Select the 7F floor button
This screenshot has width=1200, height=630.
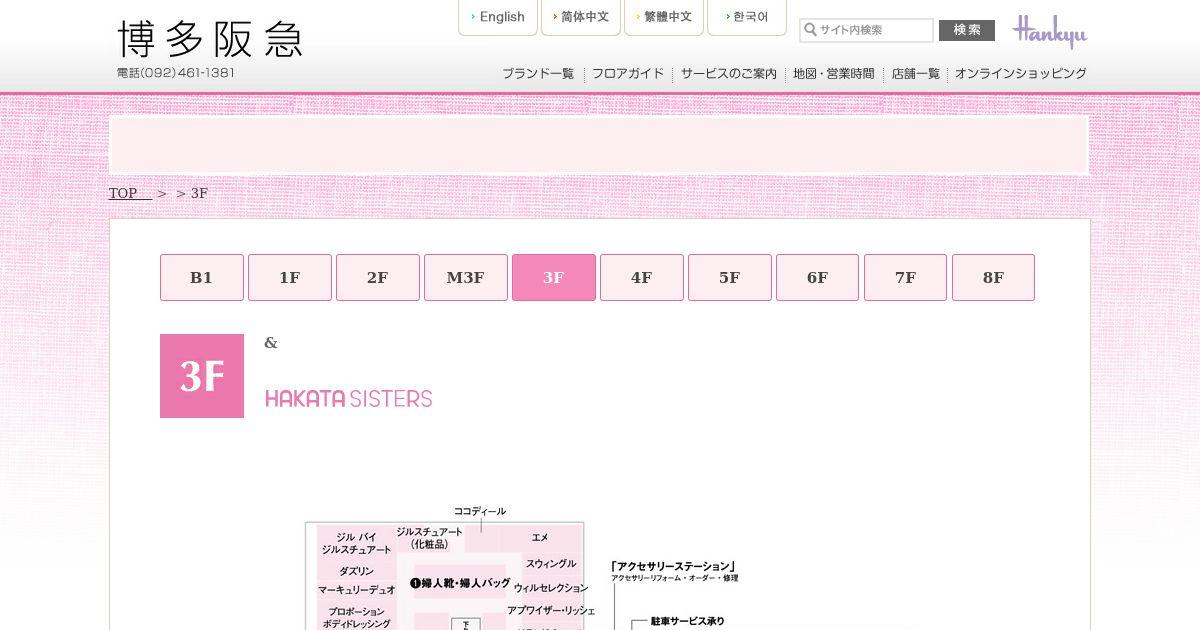tap(906, 278)
